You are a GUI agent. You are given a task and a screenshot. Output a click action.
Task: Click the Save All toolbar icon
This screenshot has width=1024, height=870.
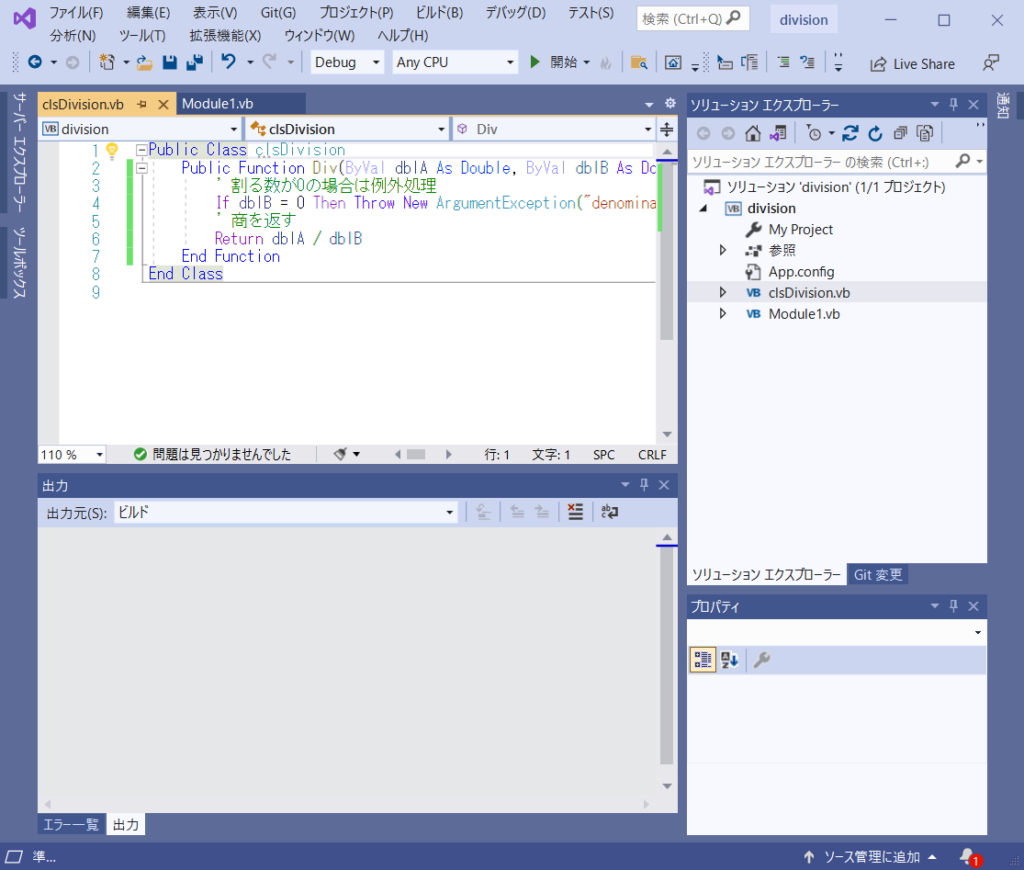193,62
